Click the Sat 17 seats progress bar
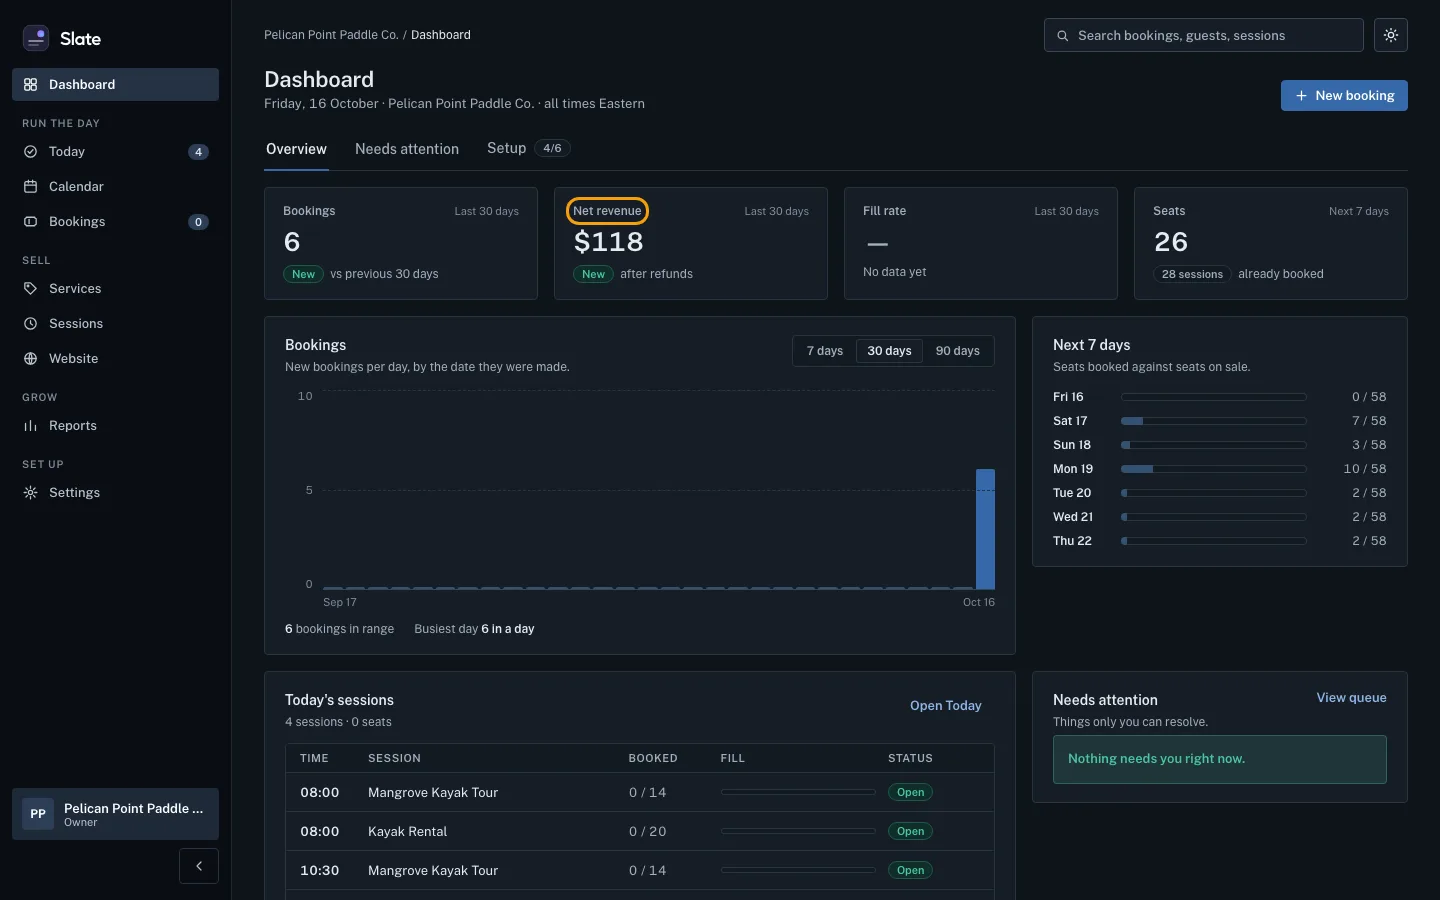The image size is (1440, 900). tap(1213, 421)
